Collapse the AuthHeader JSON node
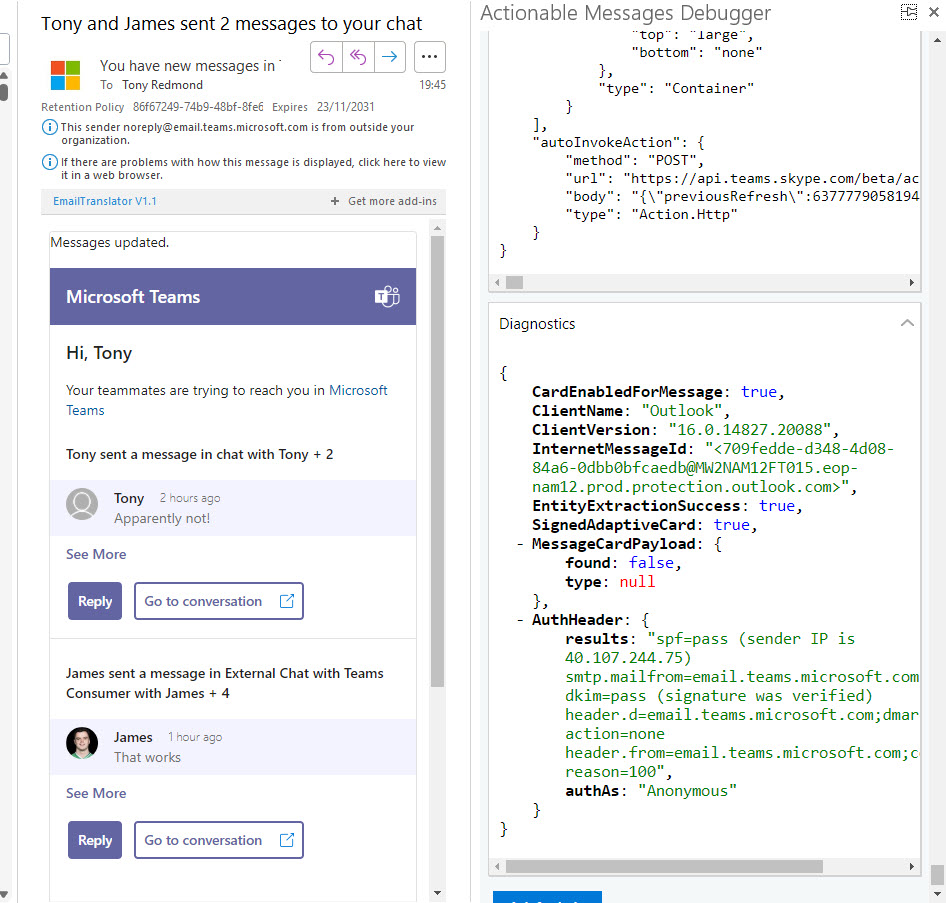The image size is (946, 903). tap(521, 620)
